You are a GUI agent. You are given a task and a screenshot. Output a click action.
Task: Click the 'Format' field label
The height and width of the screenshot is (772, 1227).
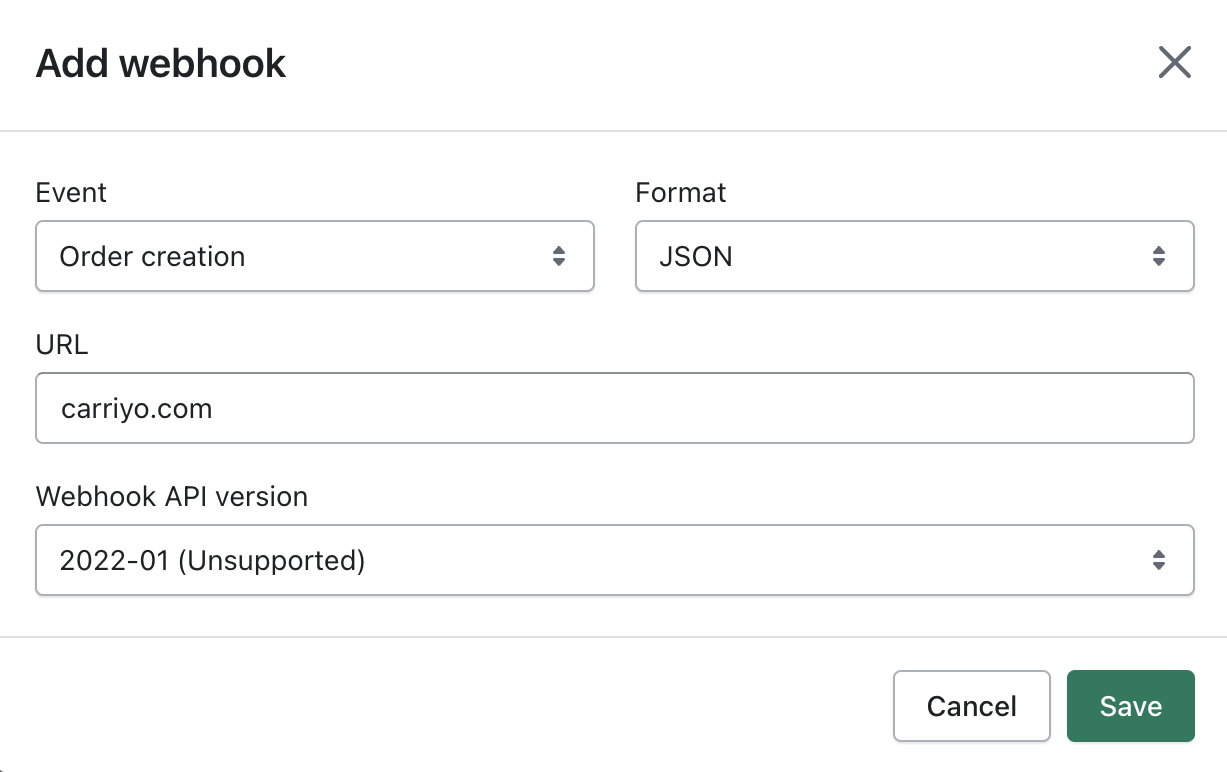pyautogui.click(x=680, y=192)
